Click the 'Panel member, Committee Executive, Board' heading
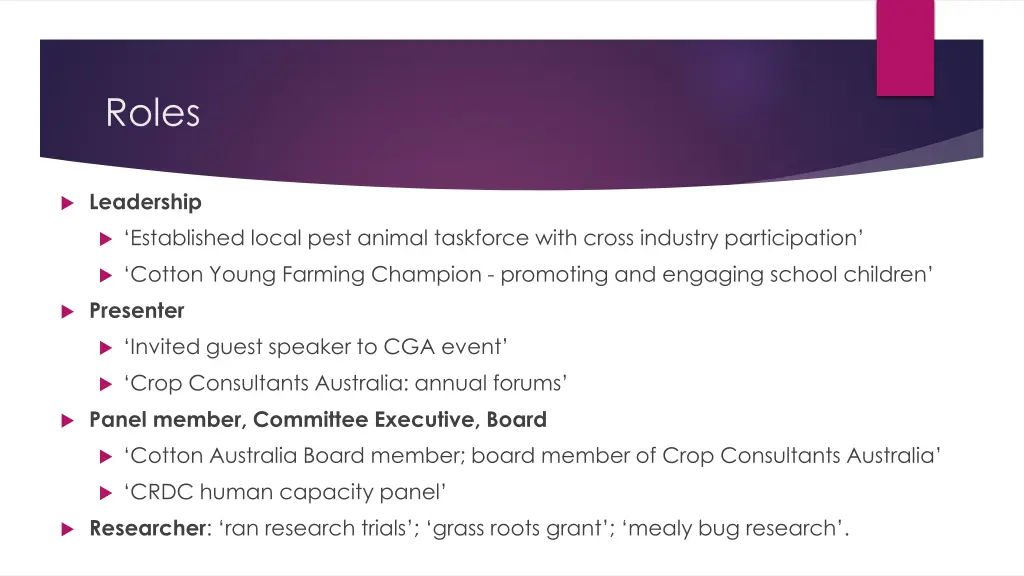The height and width of the screenshot is (576, 1024). coord(318,419)
